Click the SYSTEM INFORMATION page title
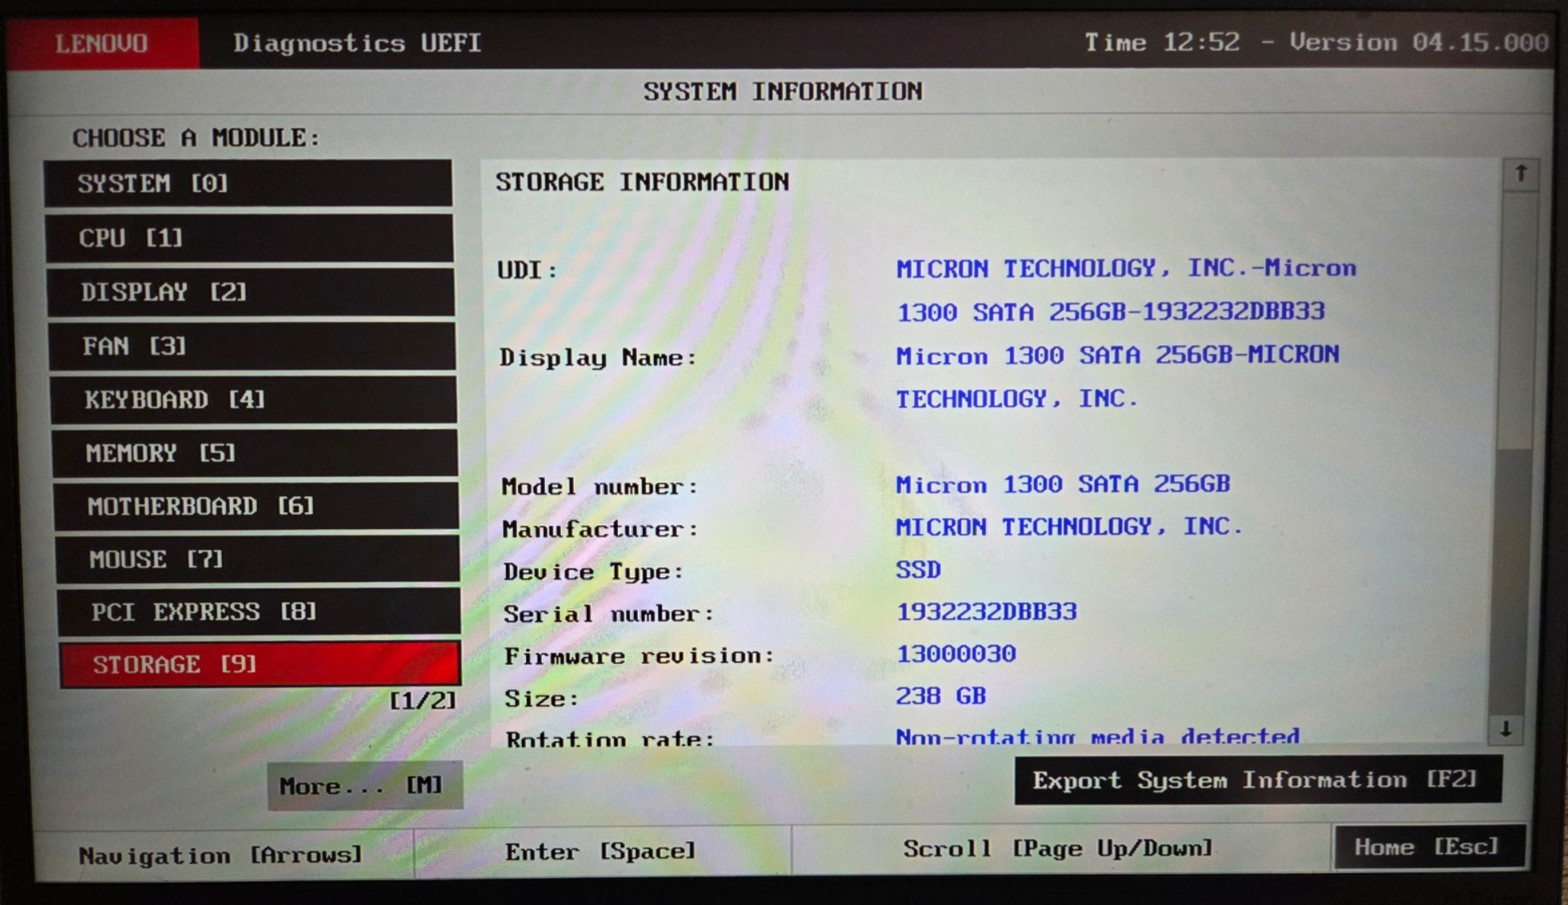The image size is (1568, 905). (x=782, y=92)
